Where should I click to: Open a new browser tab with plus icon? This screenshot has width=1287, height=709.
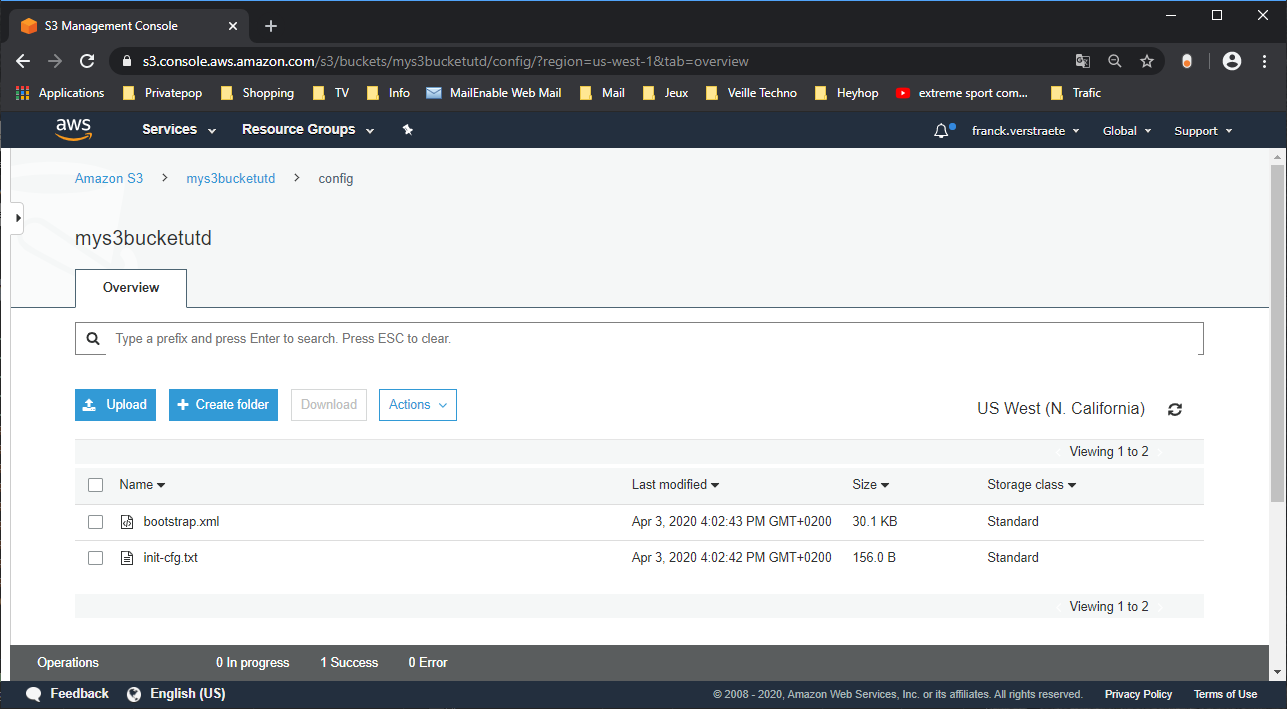[271, 26]
